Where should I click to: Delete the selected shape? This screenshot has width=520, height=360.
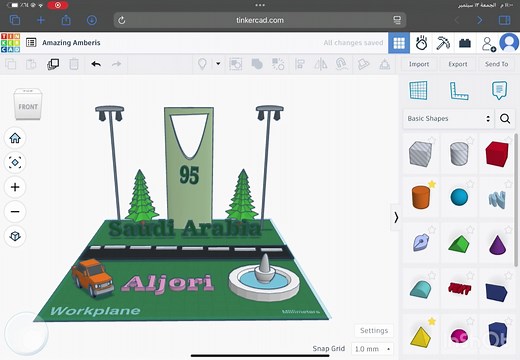[74, 64]
